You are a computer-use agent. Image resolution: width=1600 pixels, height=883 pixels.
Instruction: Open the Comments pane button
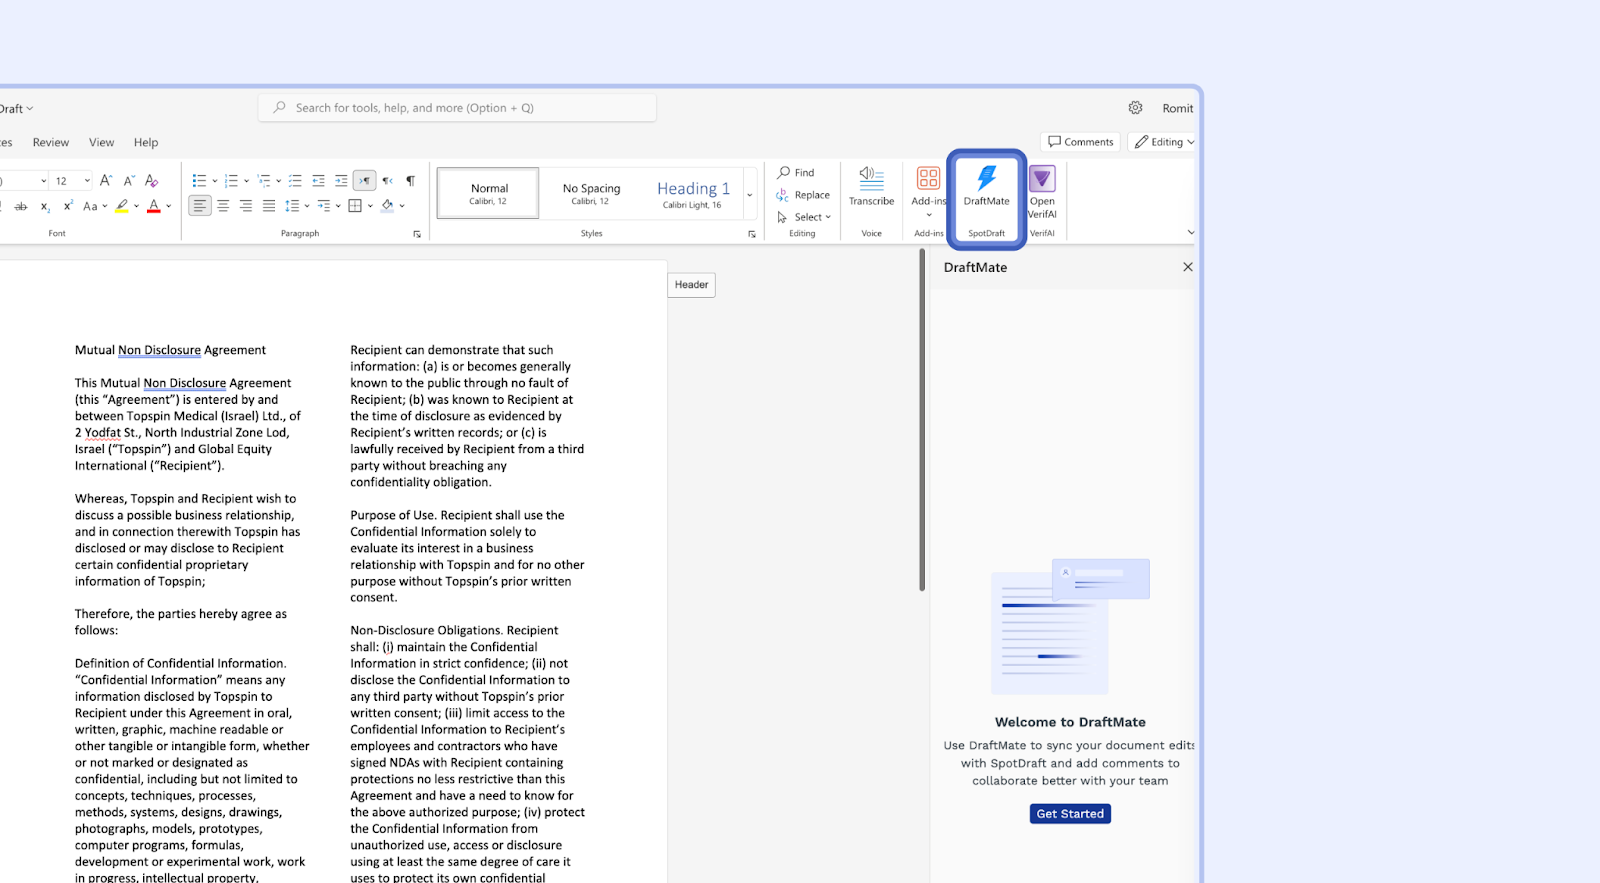1080,142
